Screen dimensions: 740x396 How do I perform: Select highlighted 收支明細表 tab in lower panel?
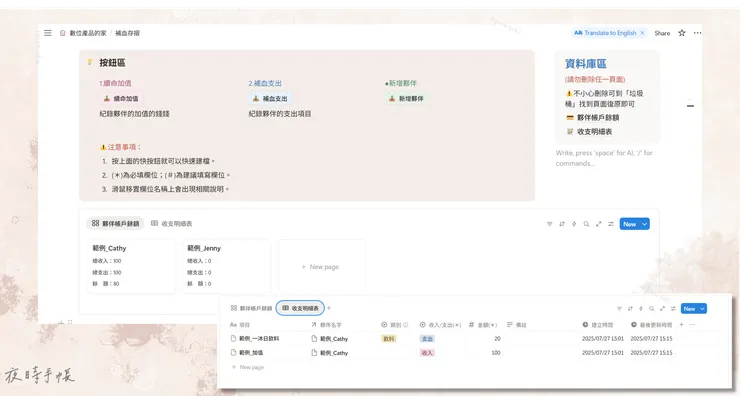pyautogui.click(x=300, y=308)
